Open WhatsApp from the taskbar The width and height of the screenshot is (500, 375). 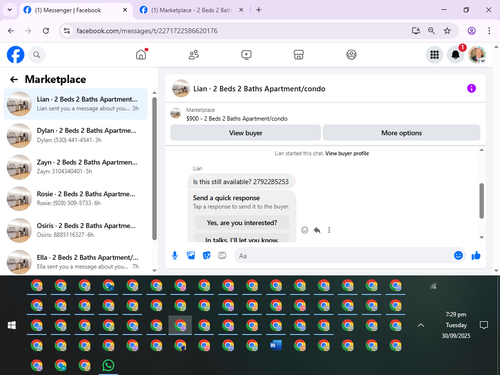[108, 365]
